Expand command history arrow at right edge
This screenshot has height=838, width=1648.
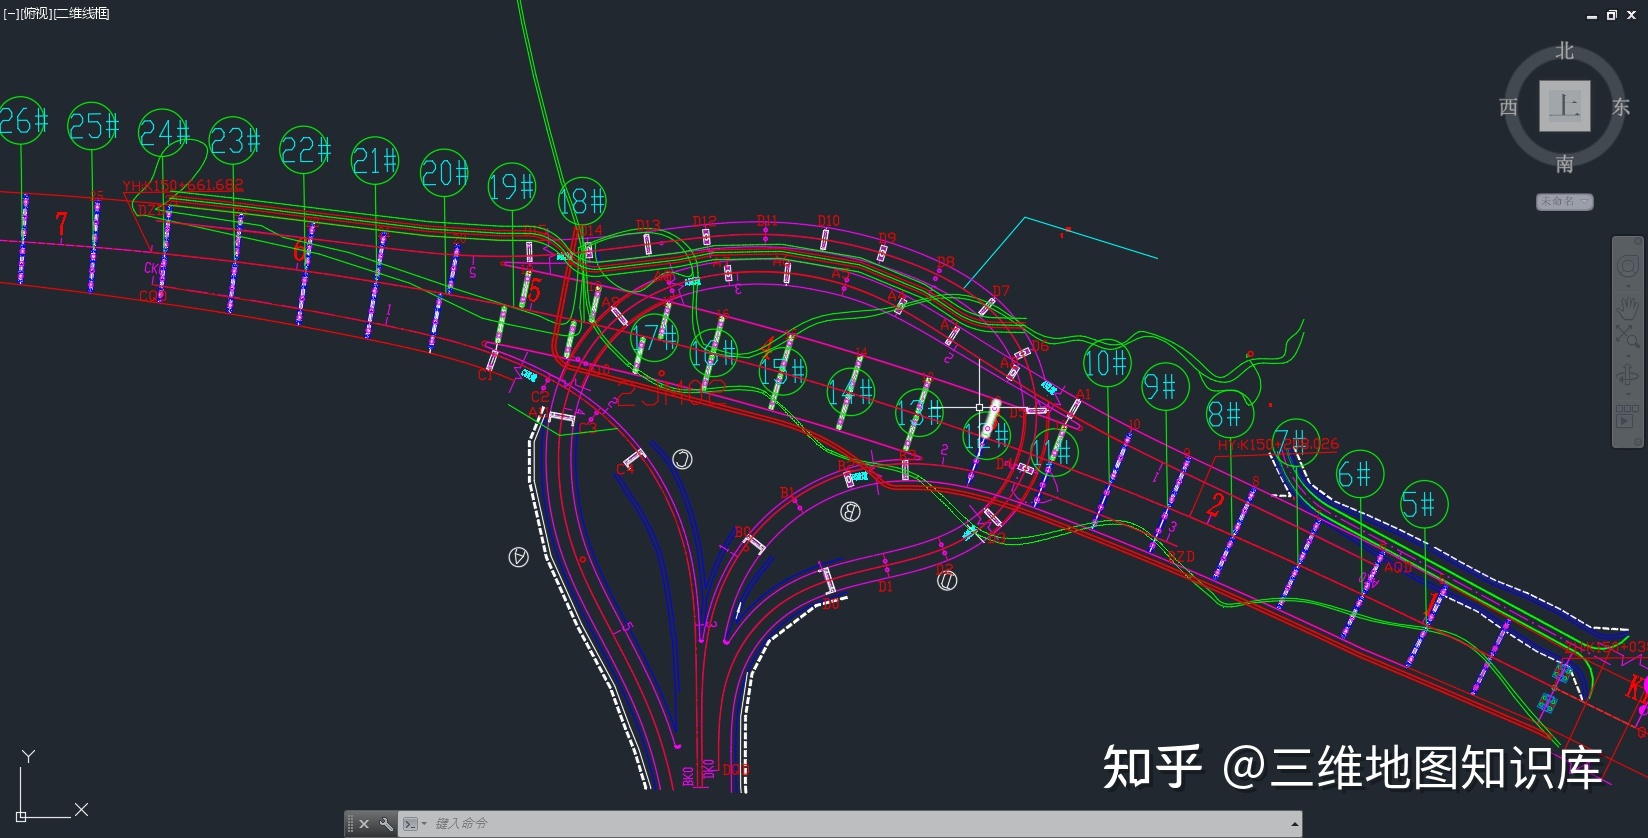(1295, 824)
